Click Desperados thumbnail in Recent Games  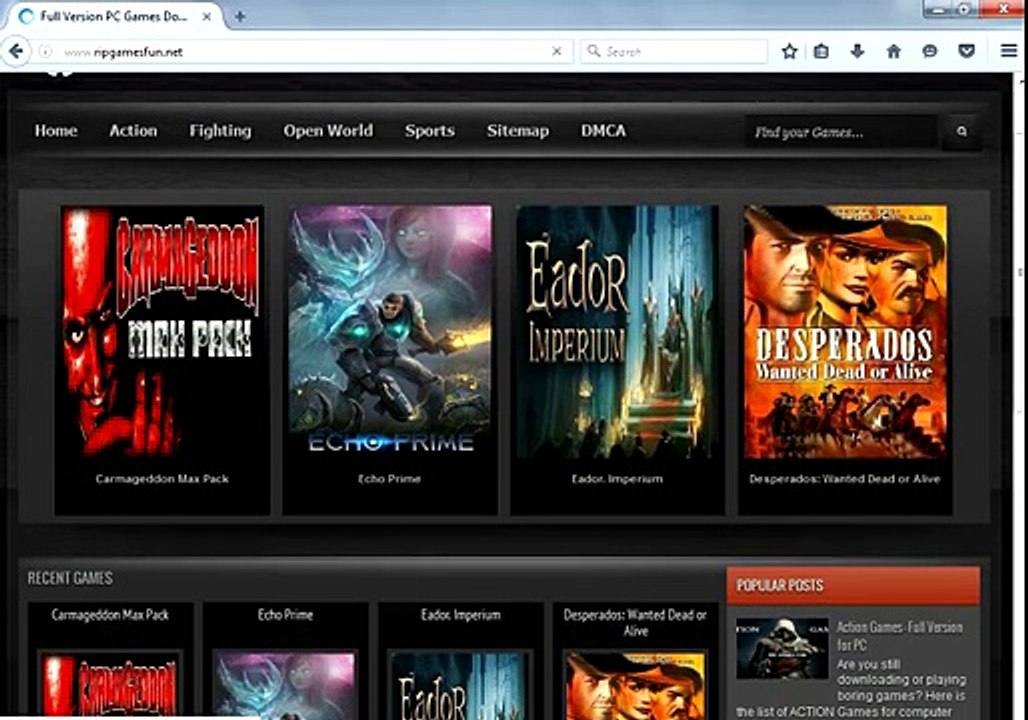(x=635, y=685)
